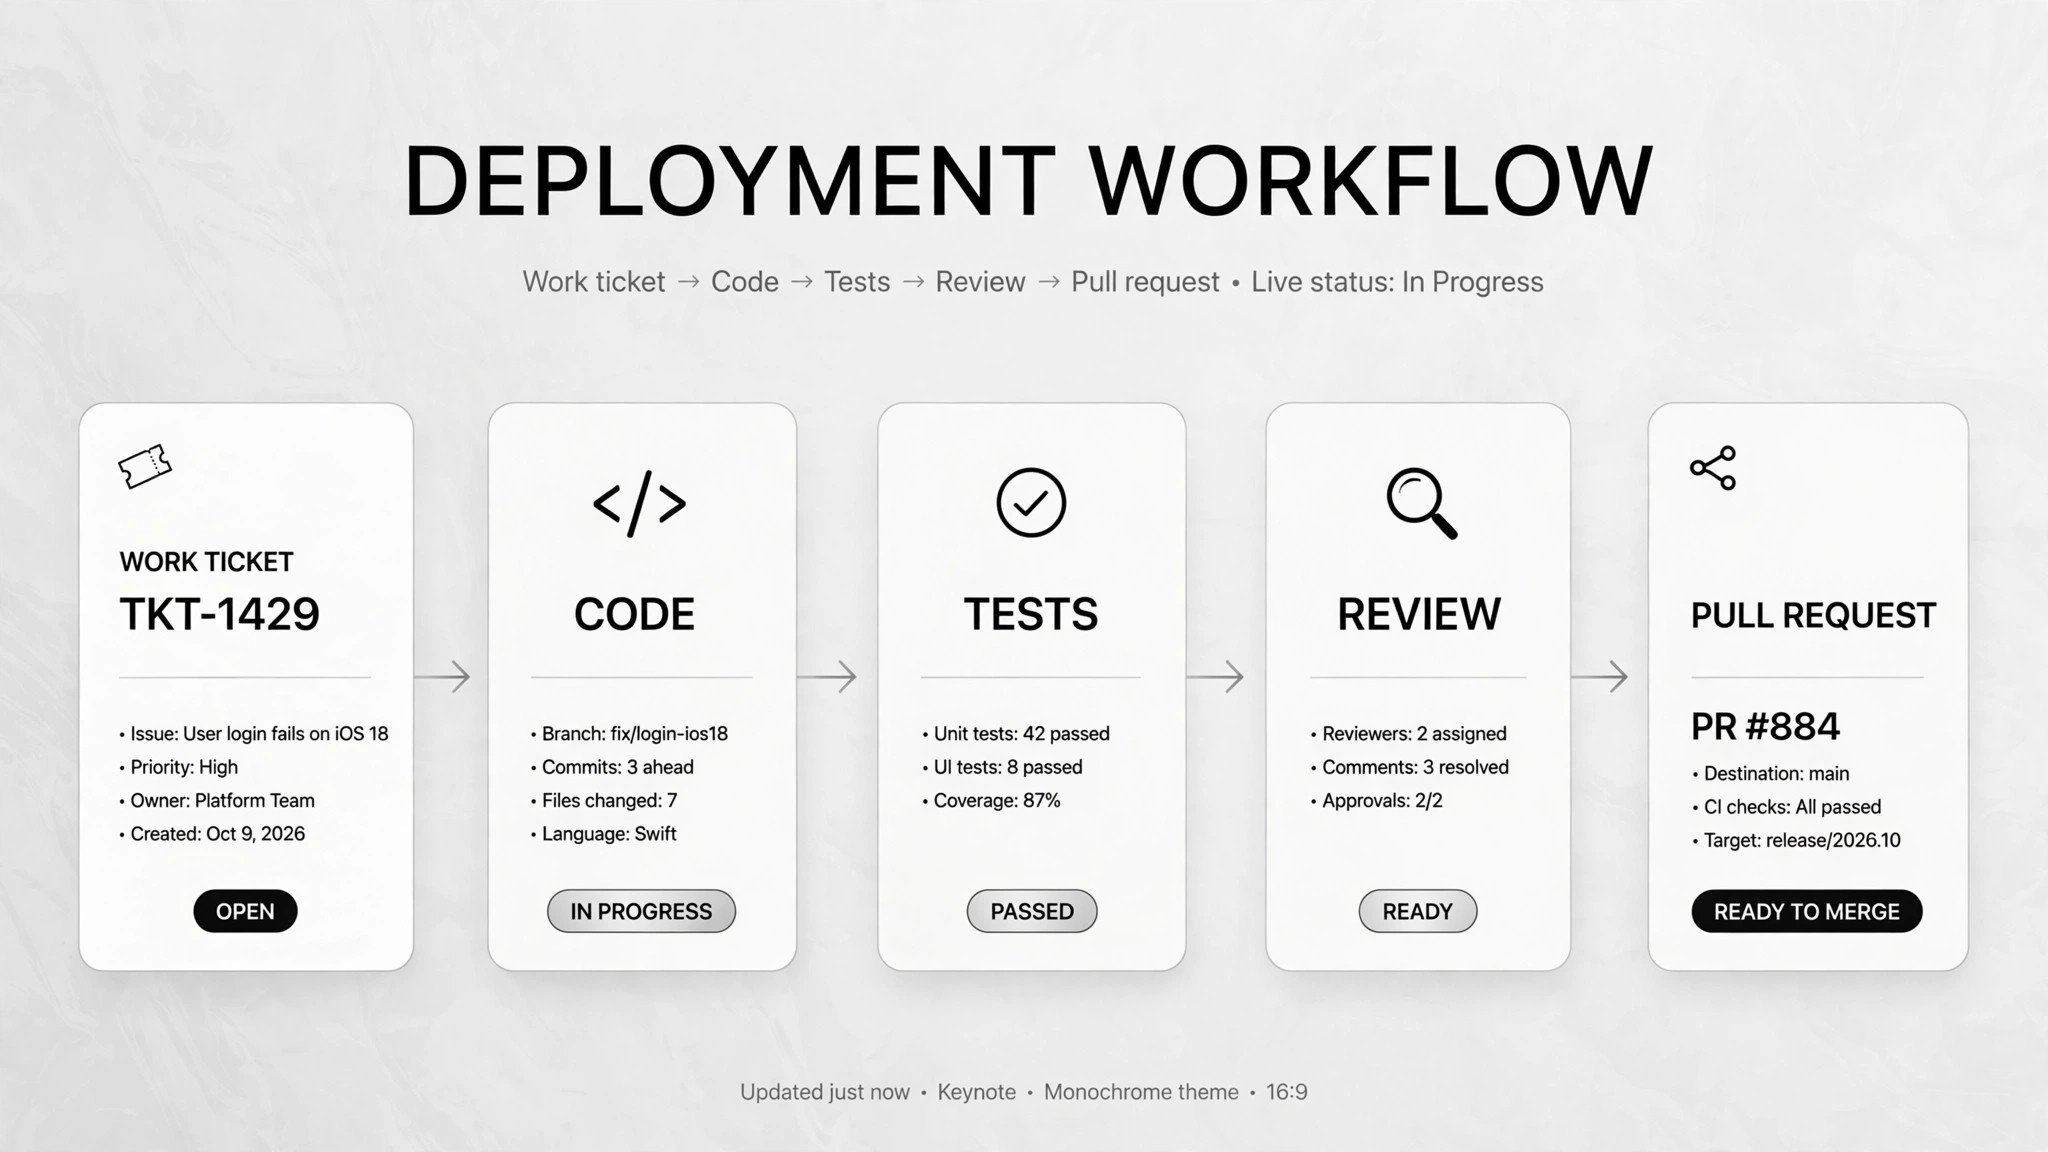Select the TKT-1429 ticket number
Screen dimensions: 2048x1152
point(219,614)
